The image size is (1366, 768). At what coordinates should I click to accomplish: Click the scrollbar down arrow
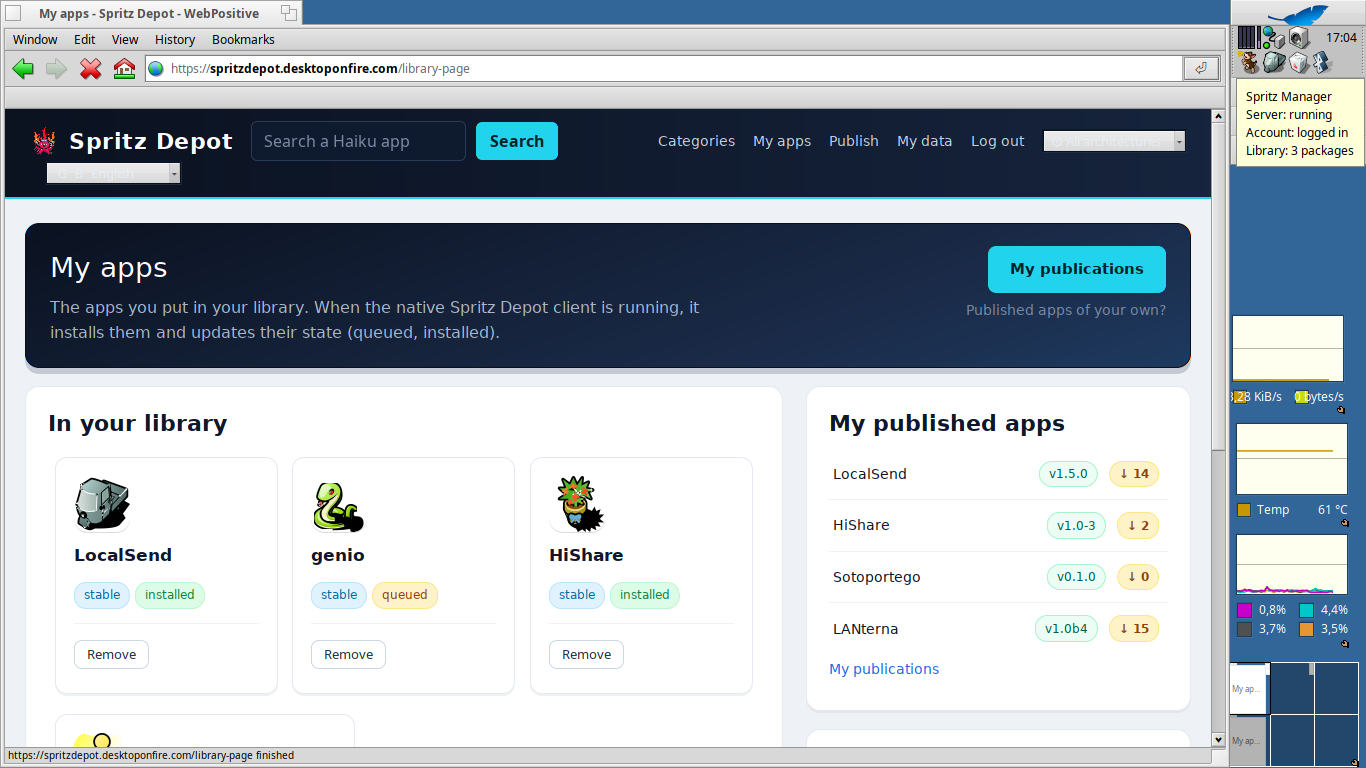pyautogui.click(x=1218, y=740)
